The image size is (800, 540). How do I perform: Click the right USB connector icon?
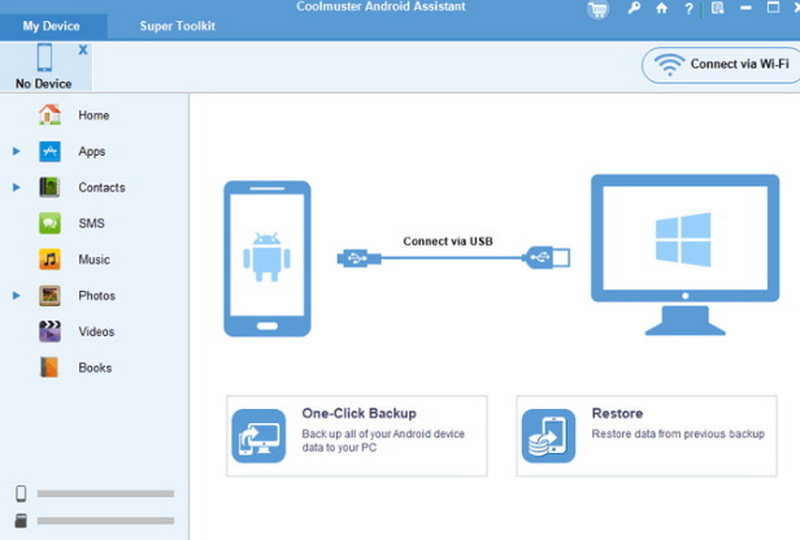pyautogui.click(x=546, y=257)
